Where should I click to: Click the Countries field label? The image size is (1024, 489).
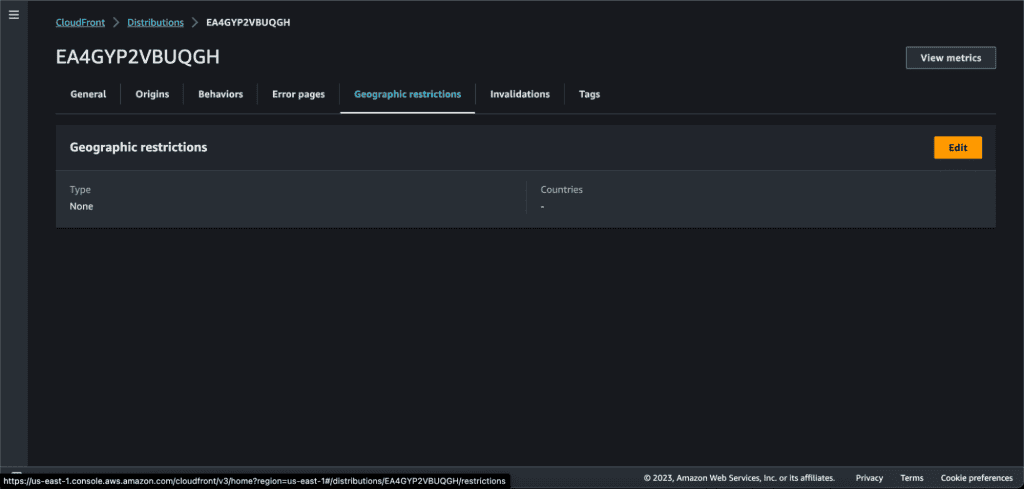click(562, 189)
